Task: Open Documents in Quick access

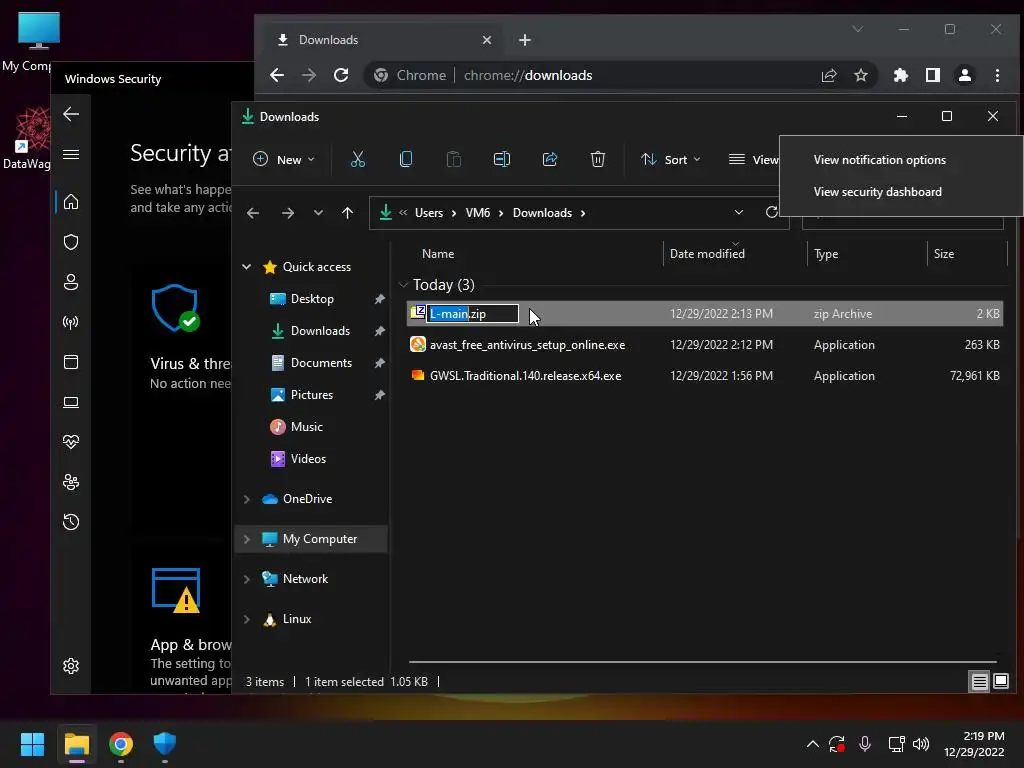Action: [x=321, y=363]
